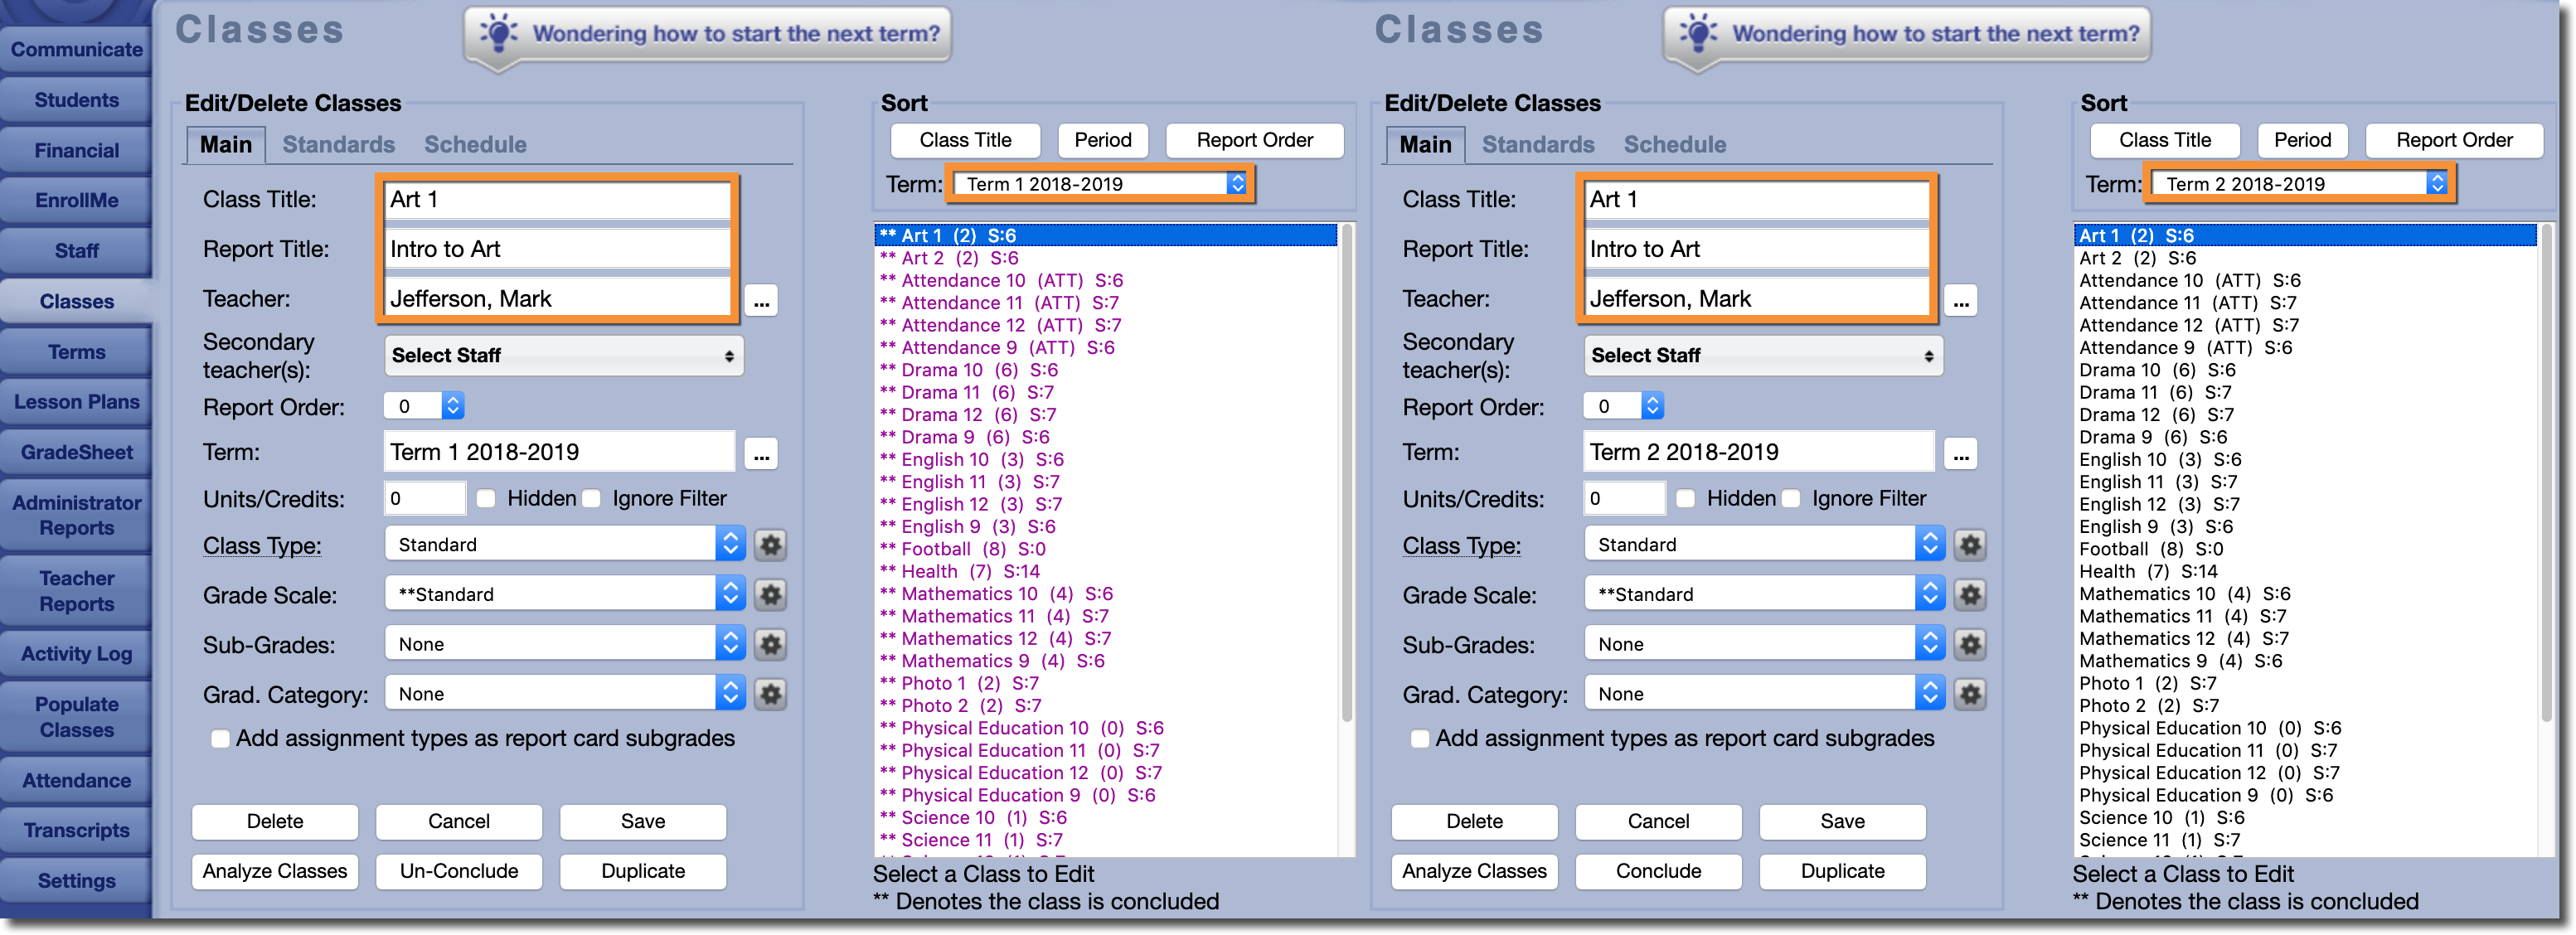Open gear settings beside right Grade Scale
The width and height of the screenshot is (2576, 935).
1969,595
